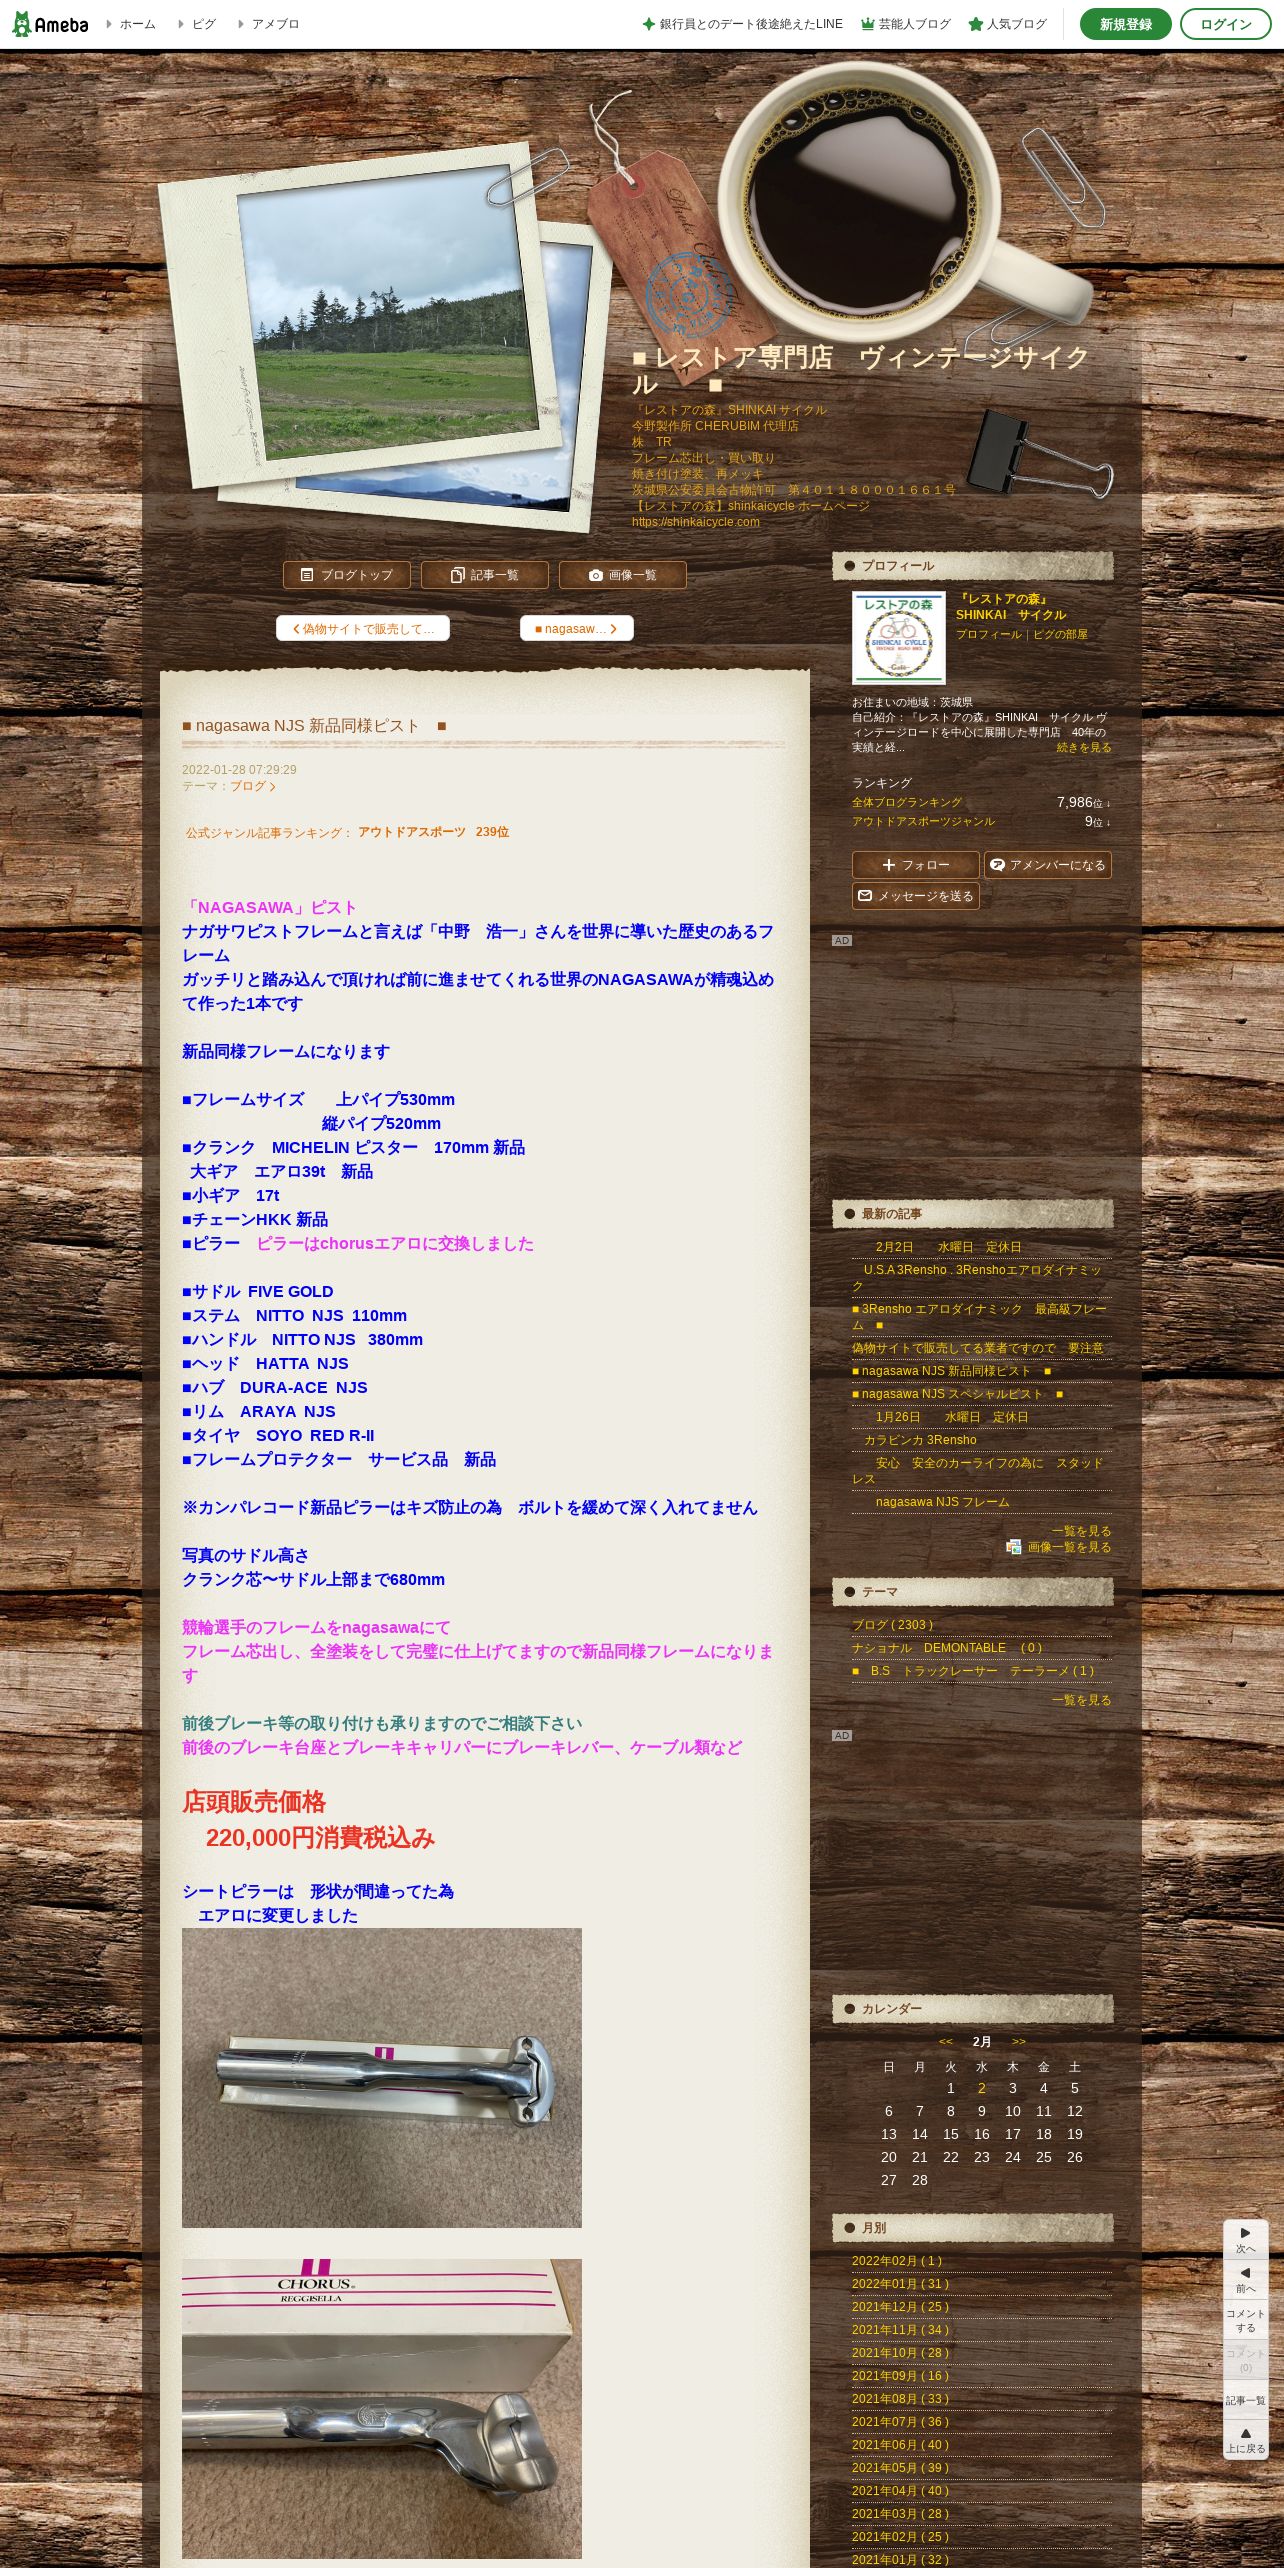
Task: Click the ログイン button
Action: point(1225,24)
